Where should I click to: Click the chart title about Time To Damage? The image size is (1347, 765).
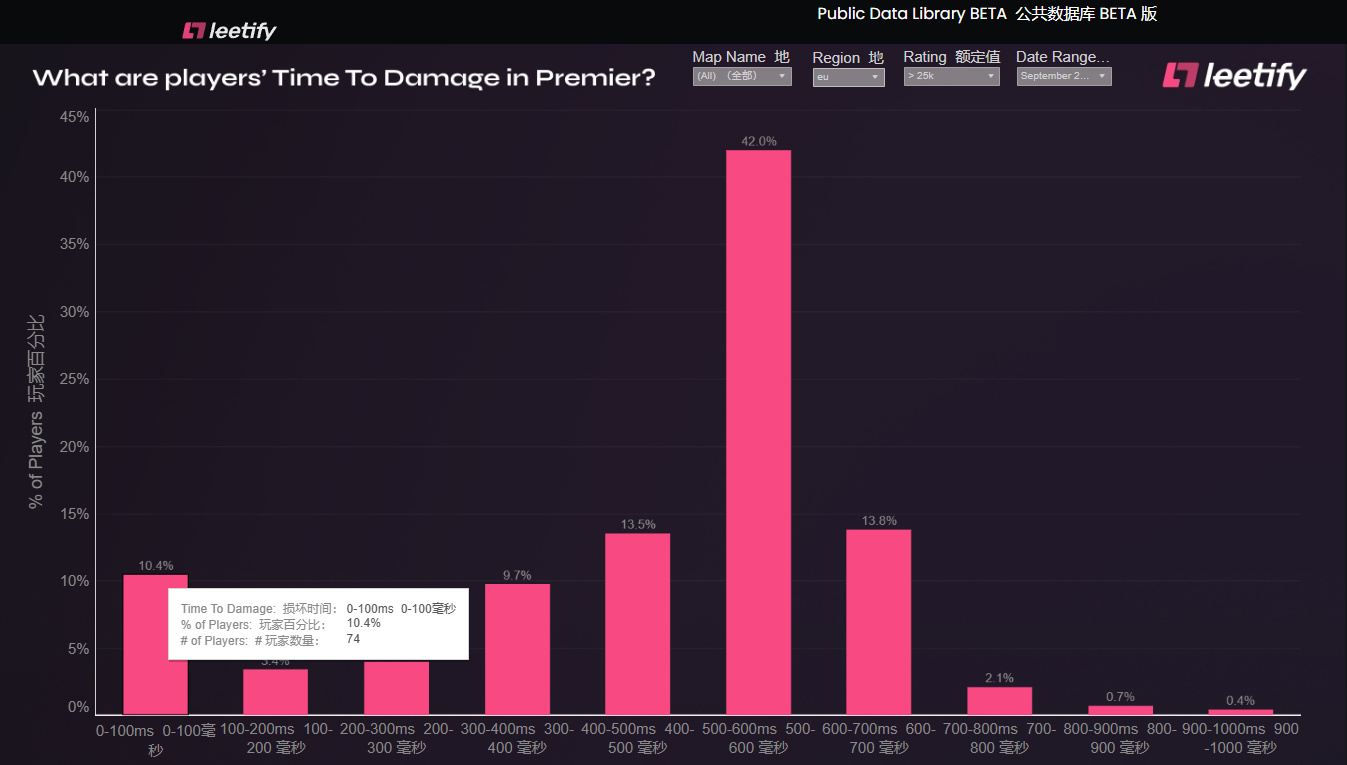point(344,77)
